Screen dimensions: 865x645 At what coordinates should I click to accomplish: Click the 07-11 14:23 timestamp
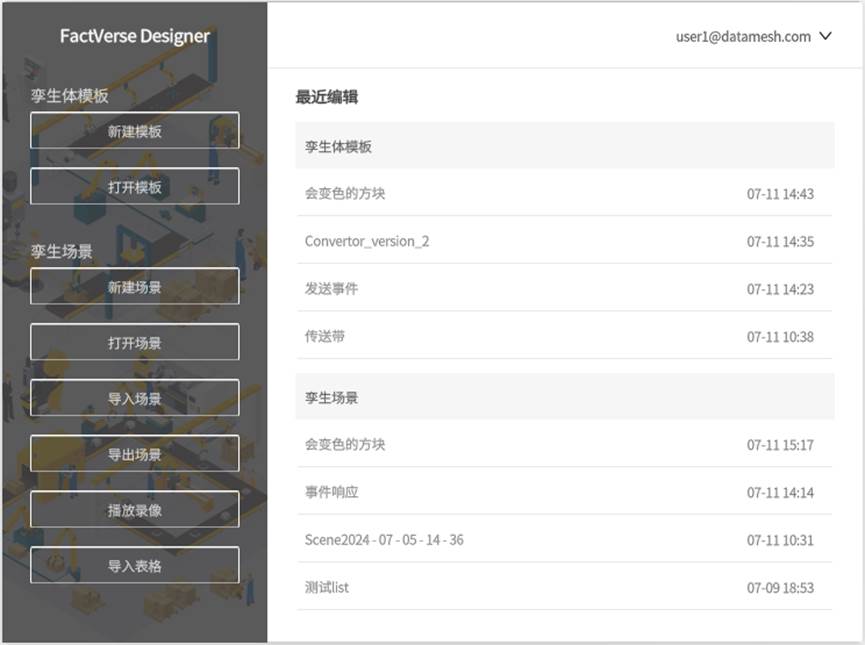tap(780, 289)
